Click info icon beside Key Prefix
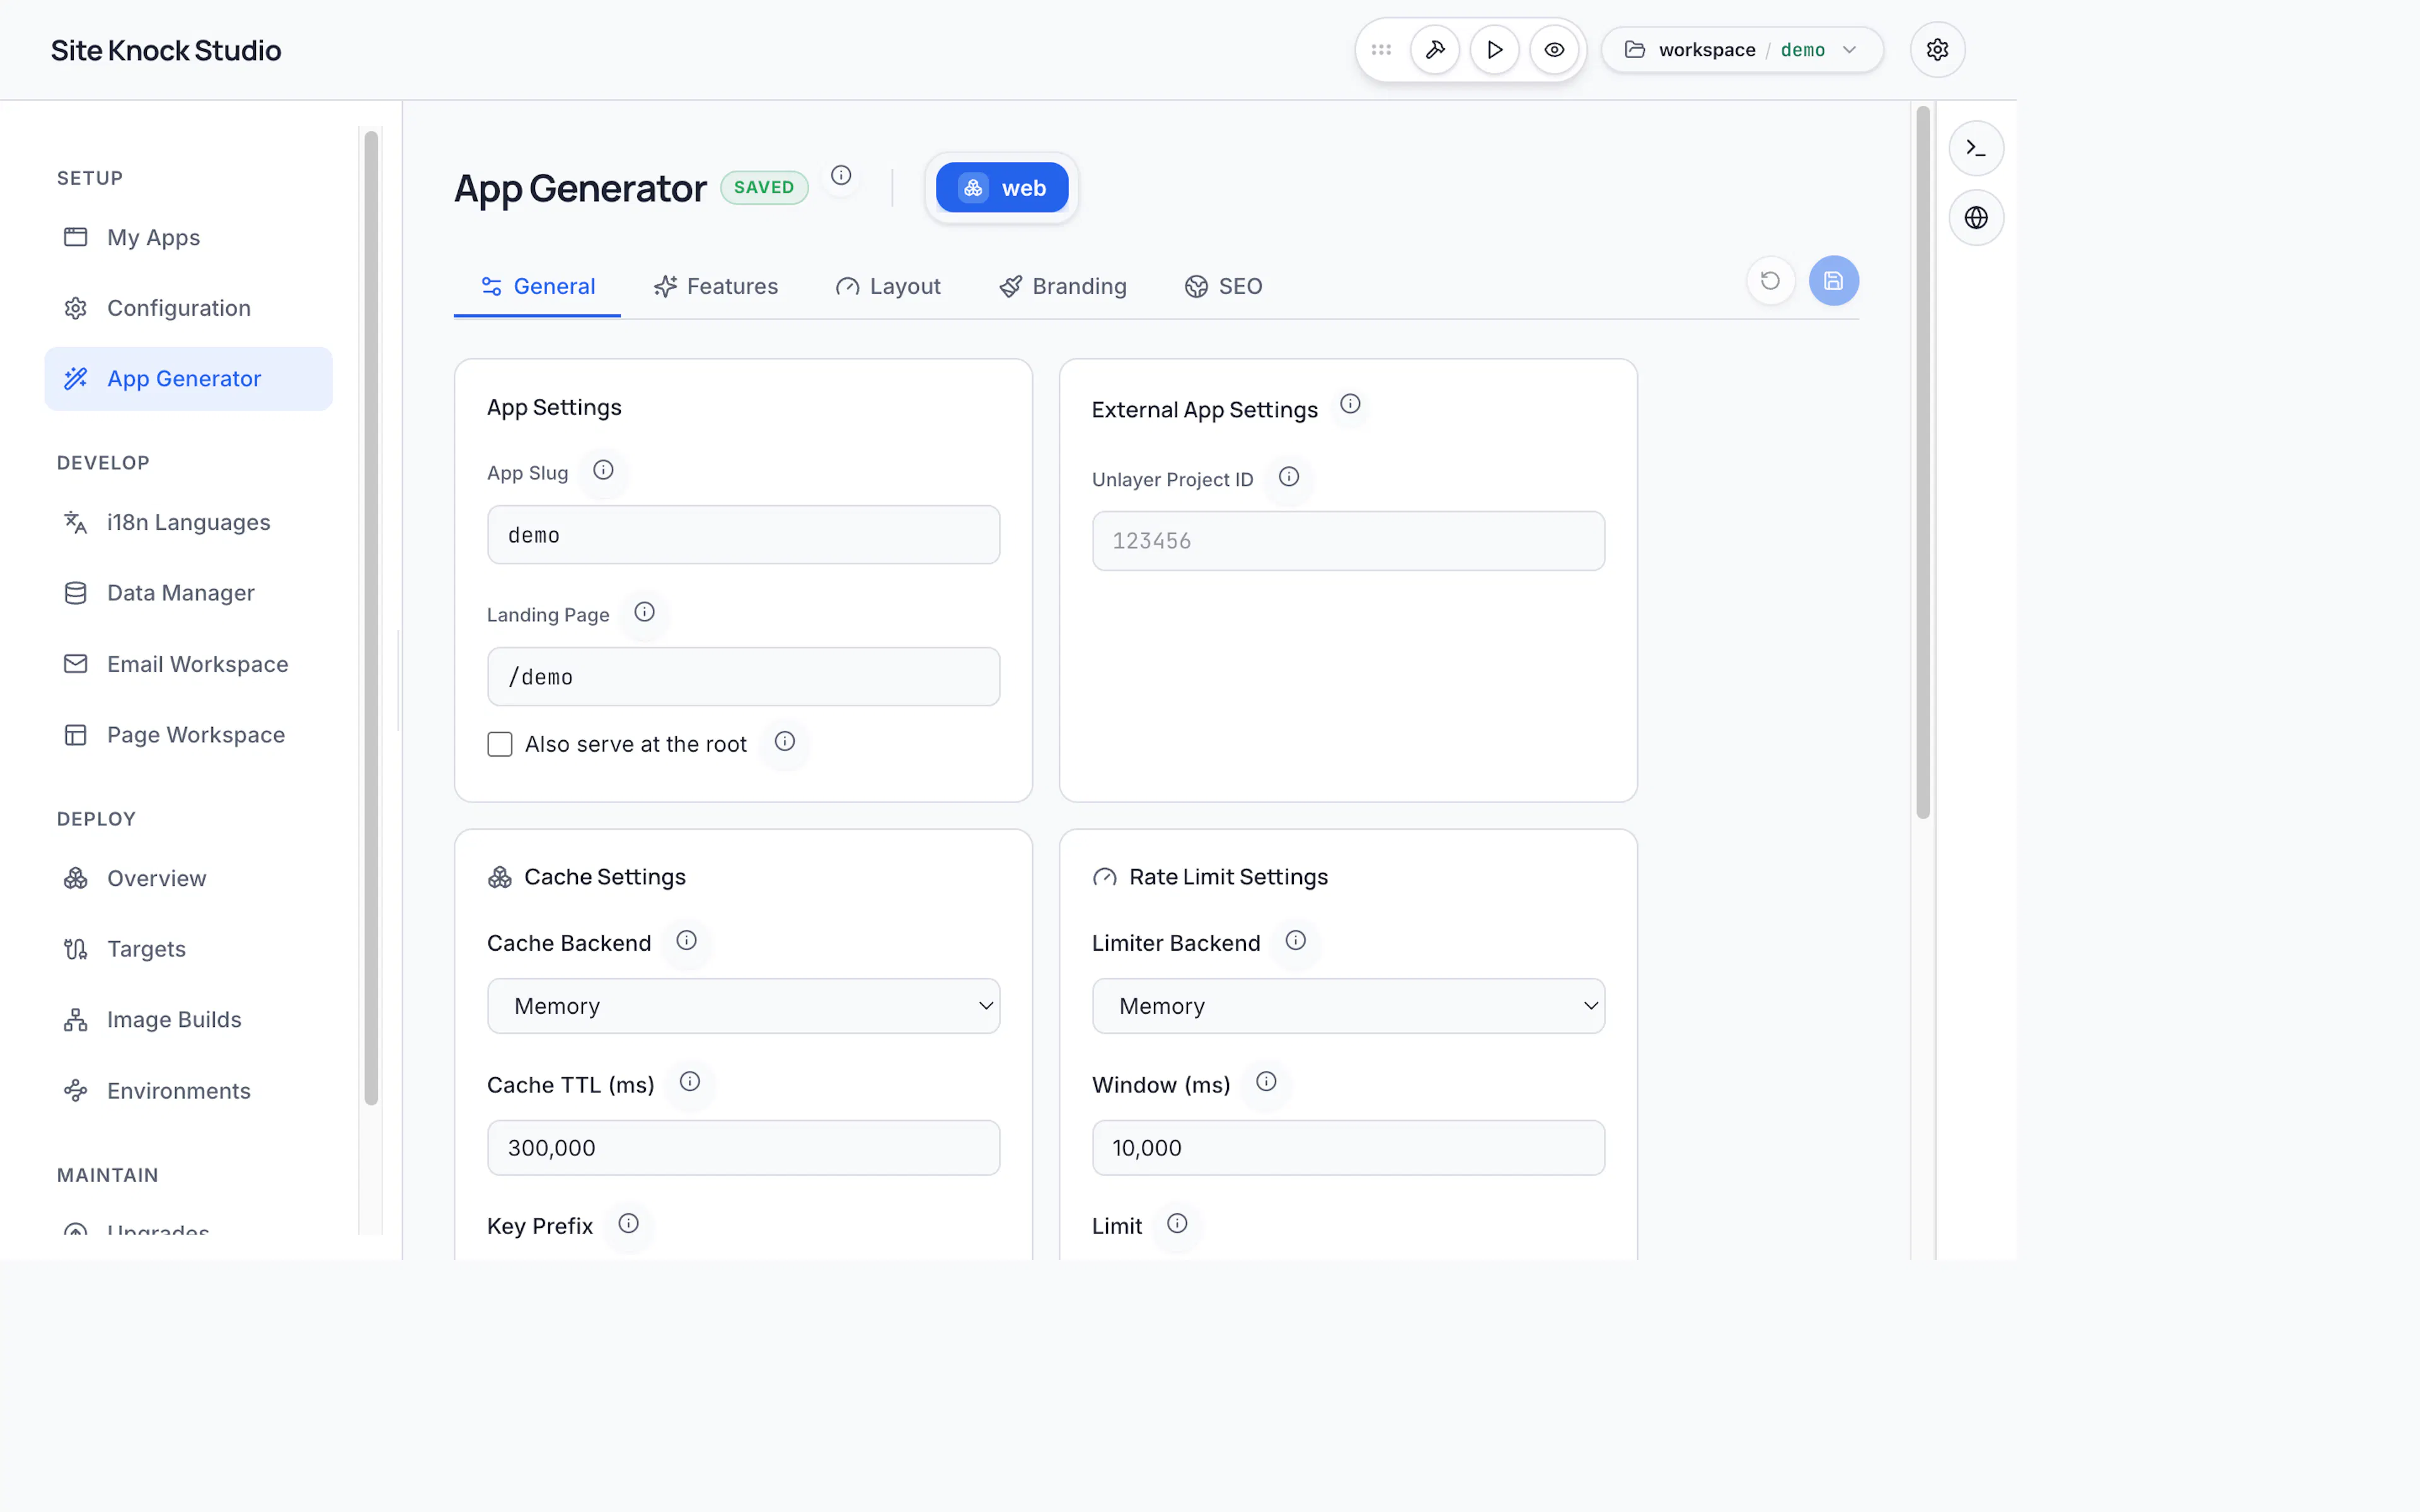Viewport: 2420px width, 1512px height. pos(628,1223)
